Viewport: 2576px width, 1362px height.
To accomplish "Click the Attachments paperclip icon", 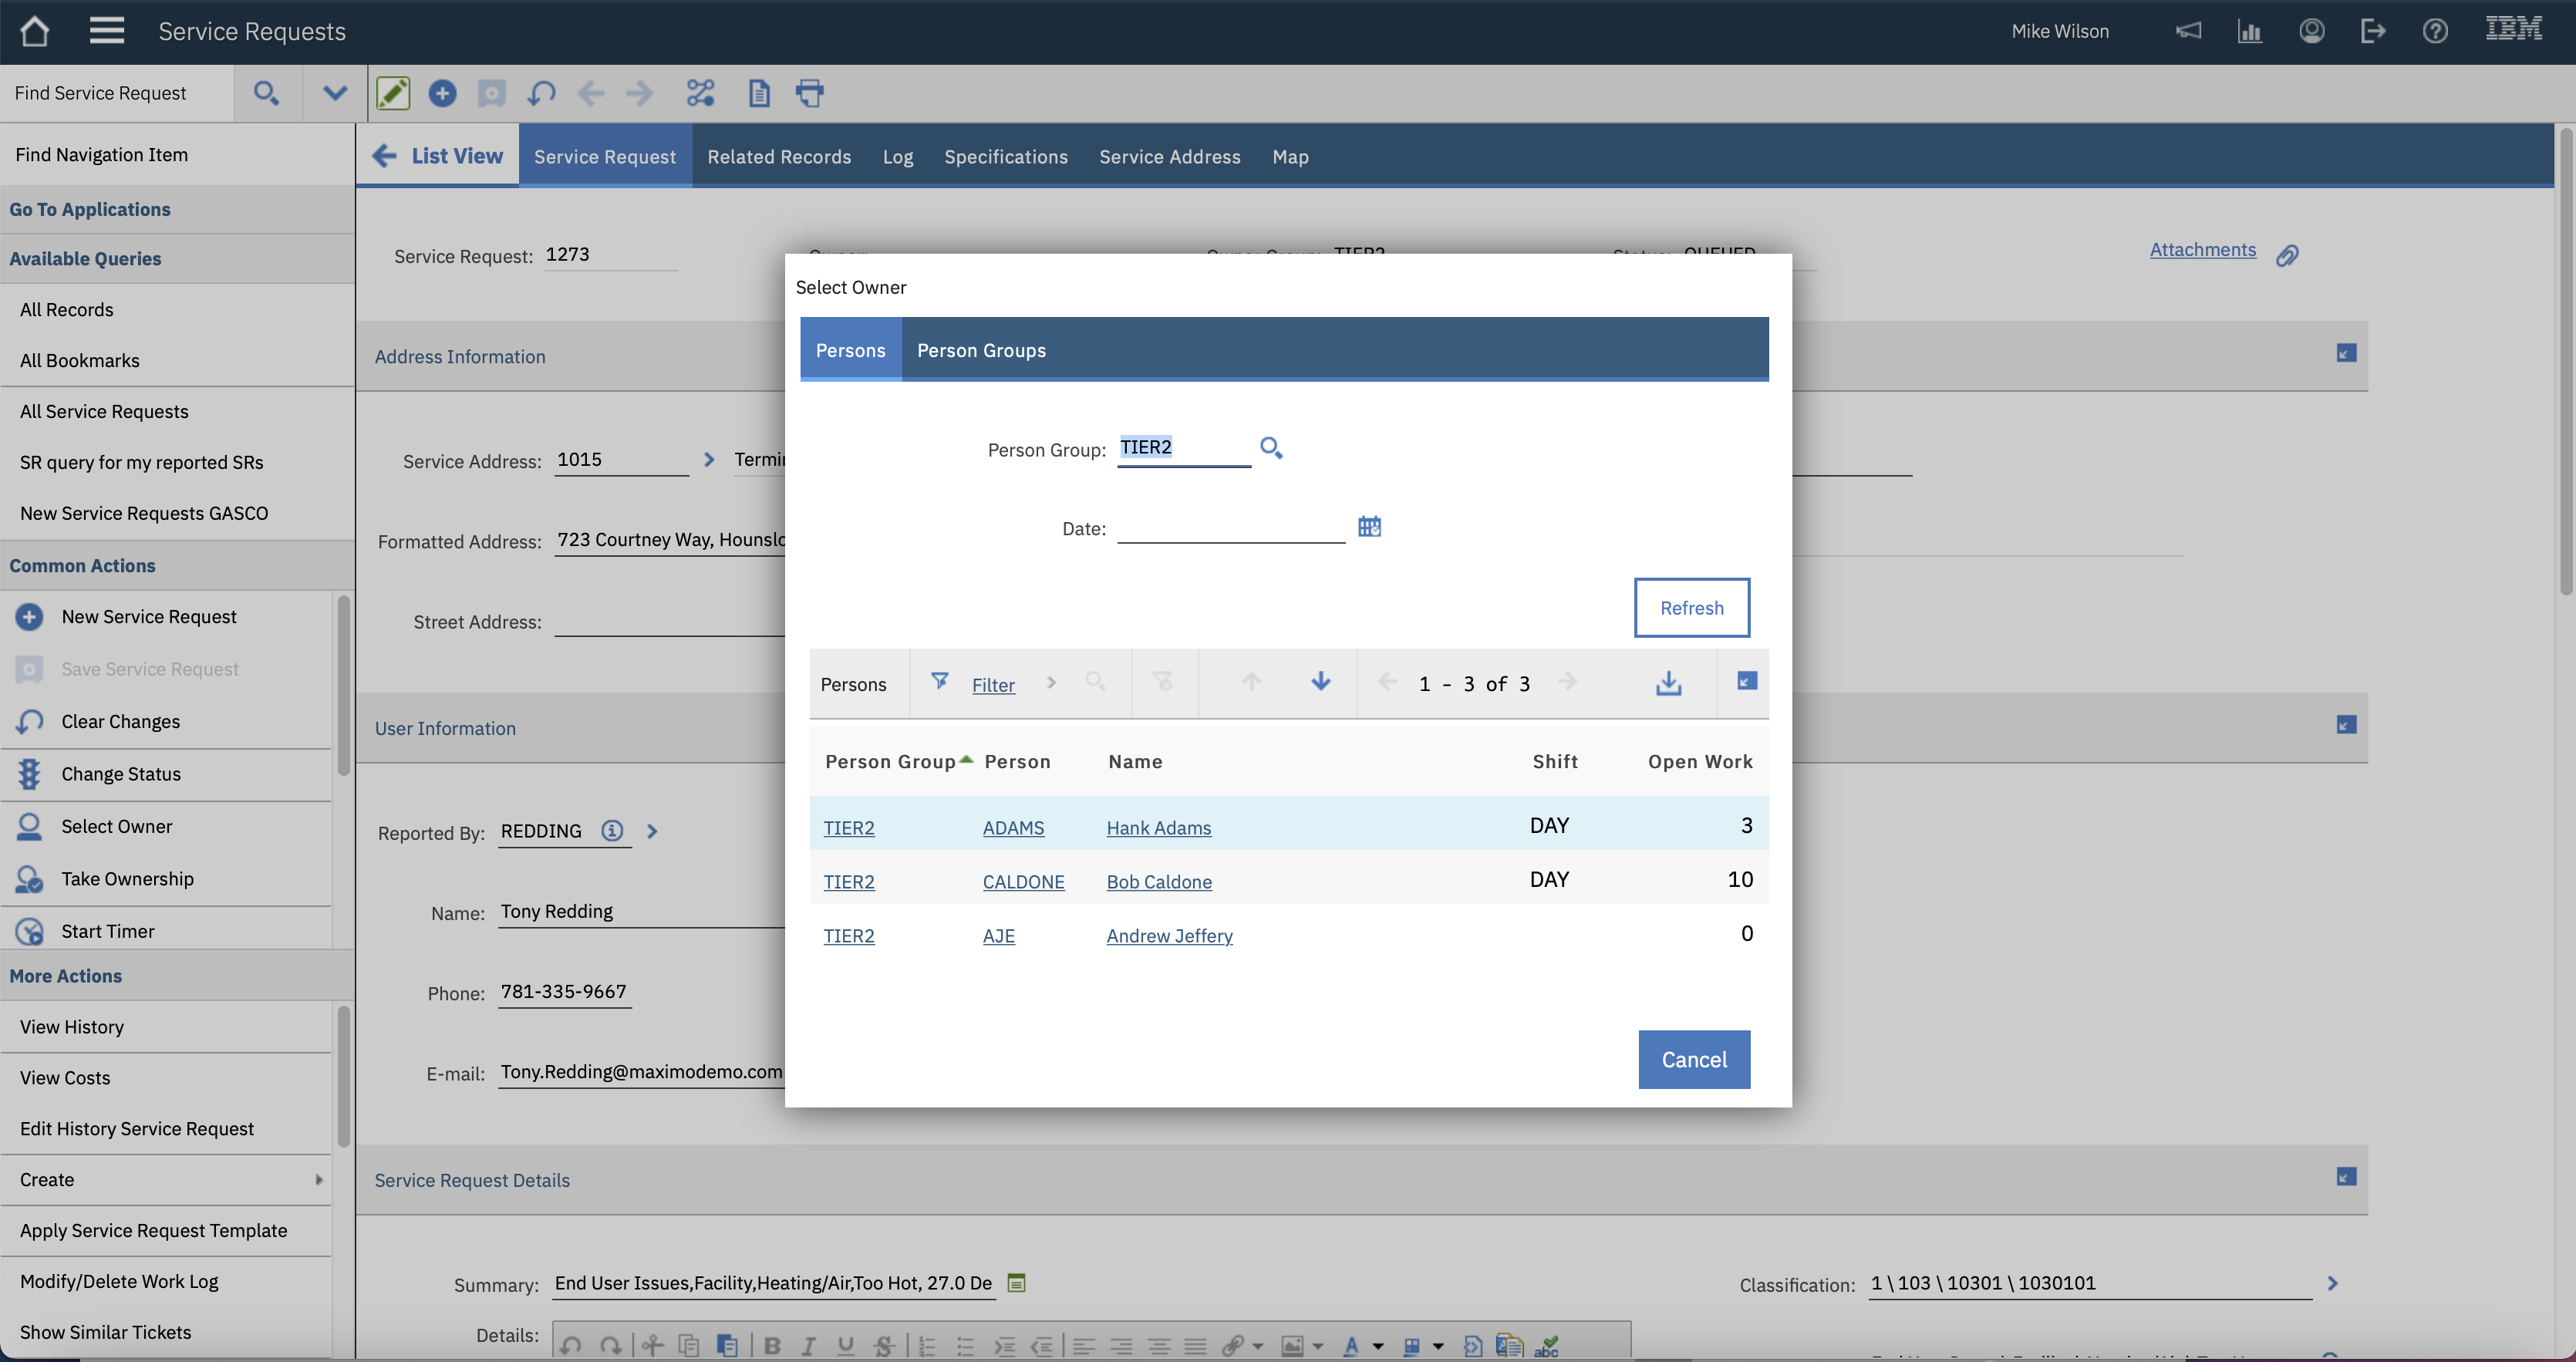I will click(x=2287, y=256).
